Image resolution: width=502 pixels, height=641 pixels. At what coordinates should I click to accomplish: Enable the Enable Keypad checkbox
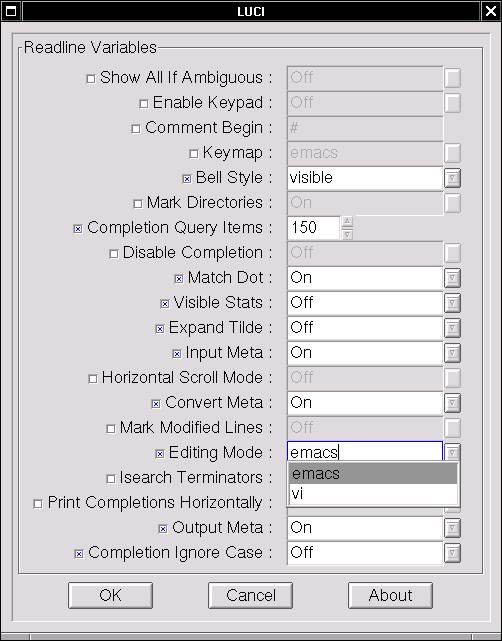coord(143,104)
